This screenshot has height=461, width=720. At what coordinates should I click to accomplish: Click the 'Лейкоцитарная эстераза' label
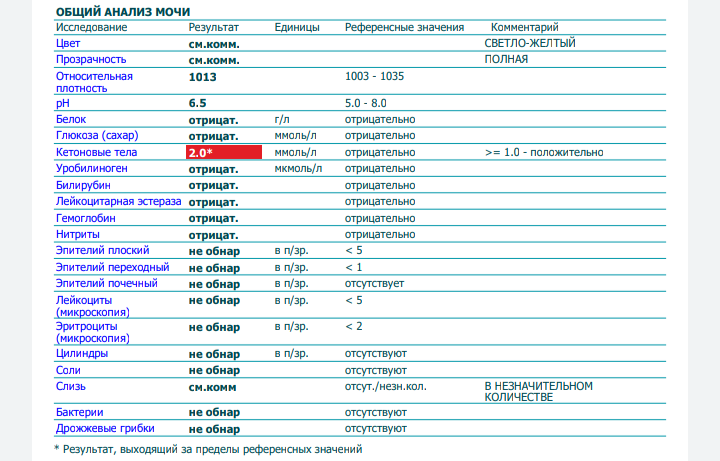click(118, 202)
